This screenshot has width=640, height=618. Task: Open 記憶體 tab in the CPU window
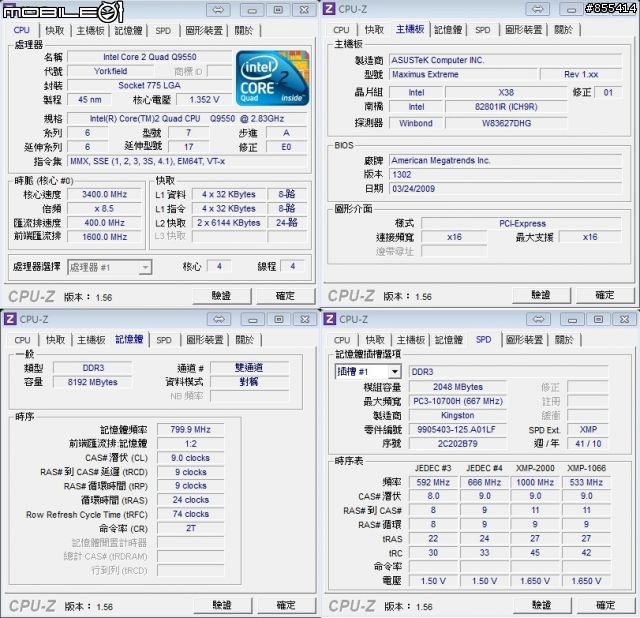coord(128,31)
